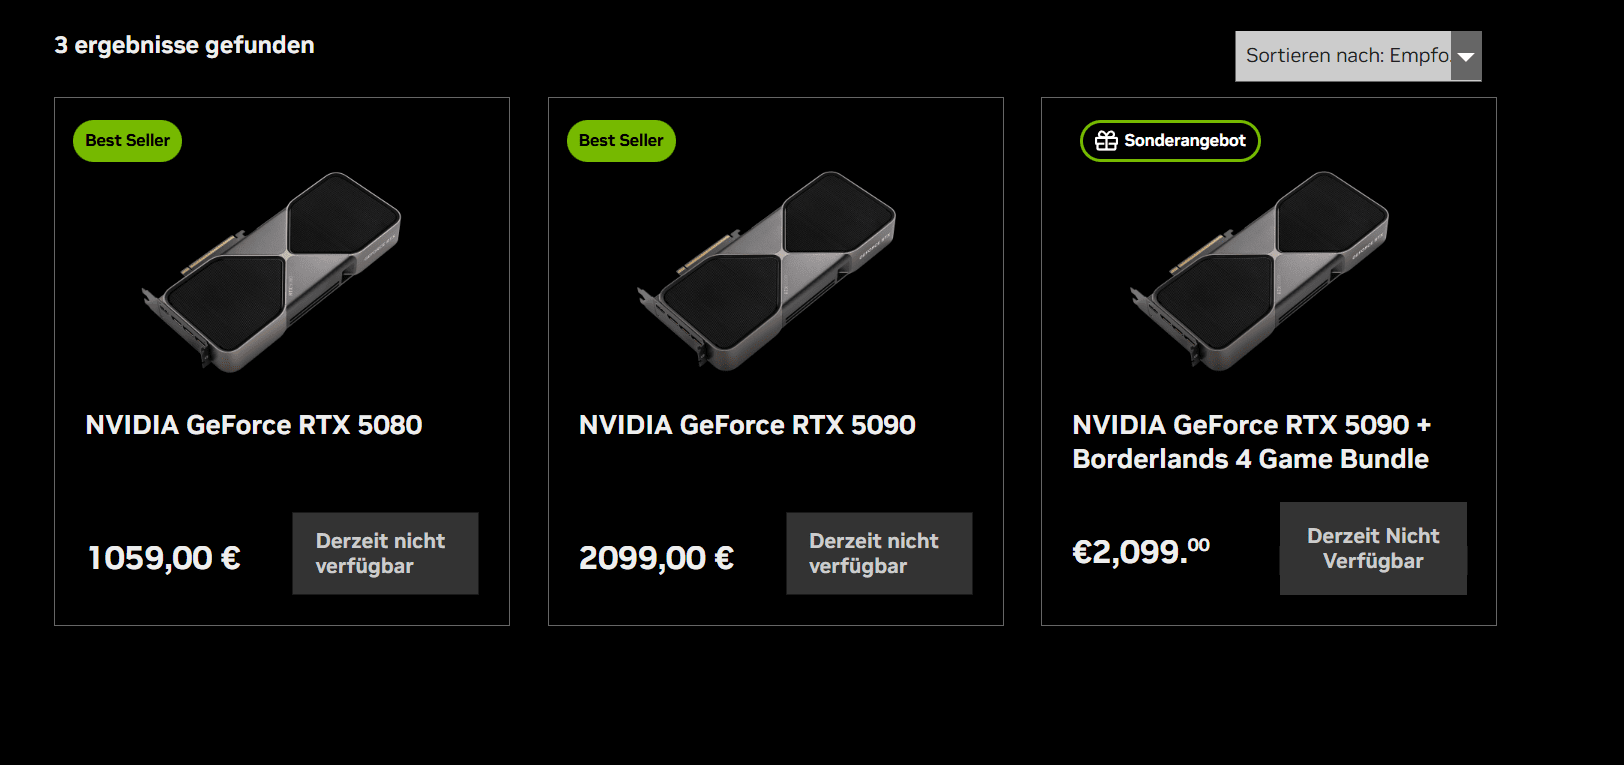Click the Best Seller badge on RTX 5090
Viewport: 1624px width, 765px height.
[621, 141]
